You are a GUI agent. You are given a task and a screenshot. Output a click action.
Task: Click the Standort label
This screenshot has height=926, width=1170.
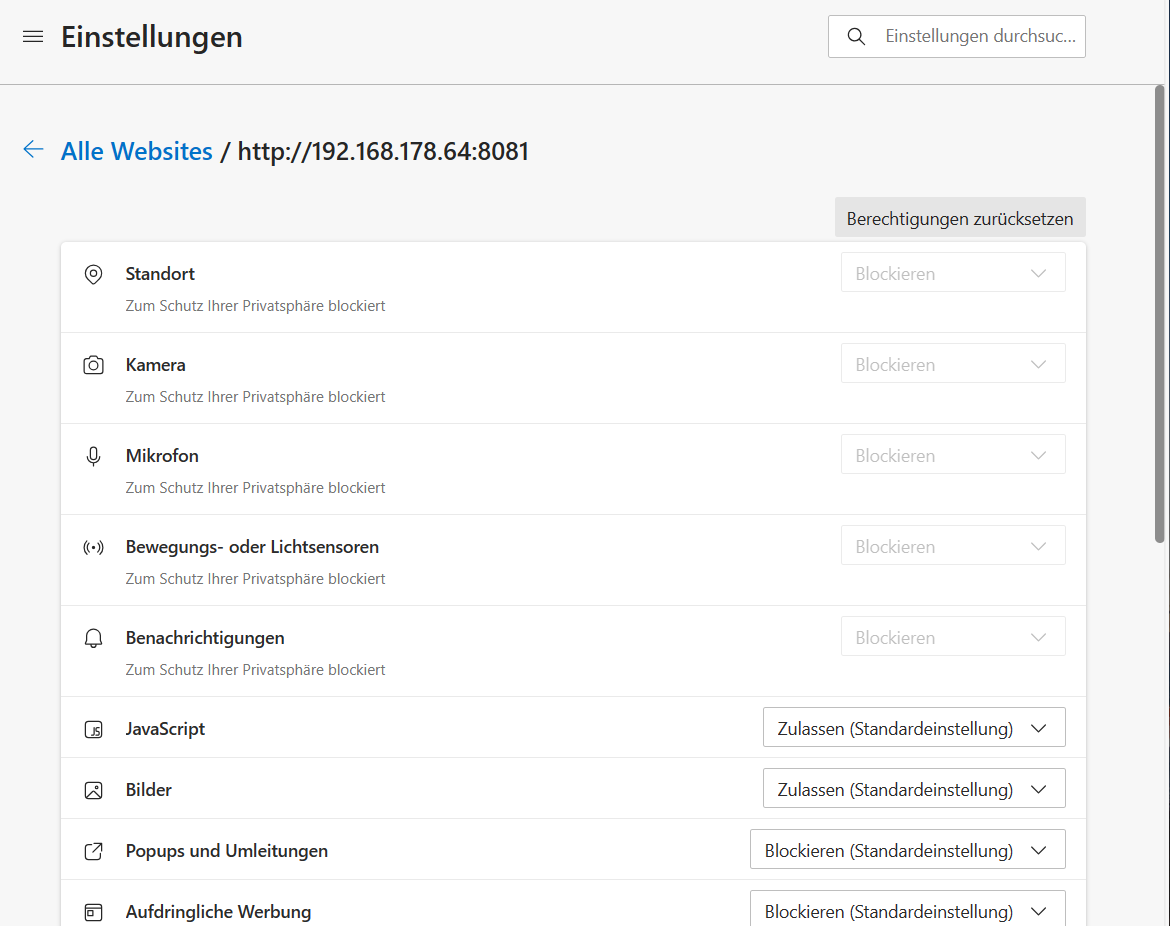point(160,274)
